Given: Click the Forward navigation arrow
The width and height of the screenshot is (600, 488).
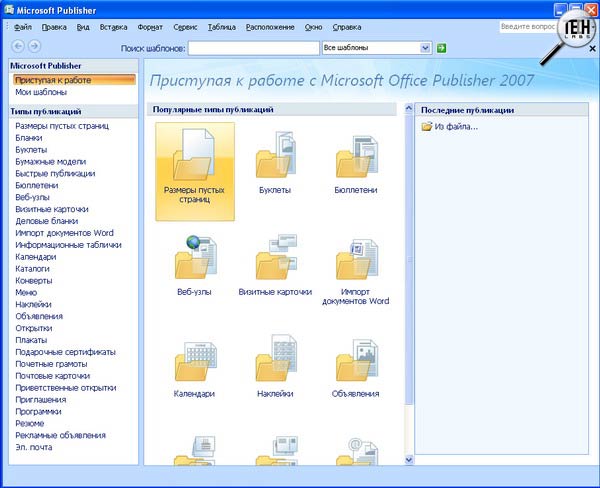Looking at the screenshot, I should tap(34, 46).
